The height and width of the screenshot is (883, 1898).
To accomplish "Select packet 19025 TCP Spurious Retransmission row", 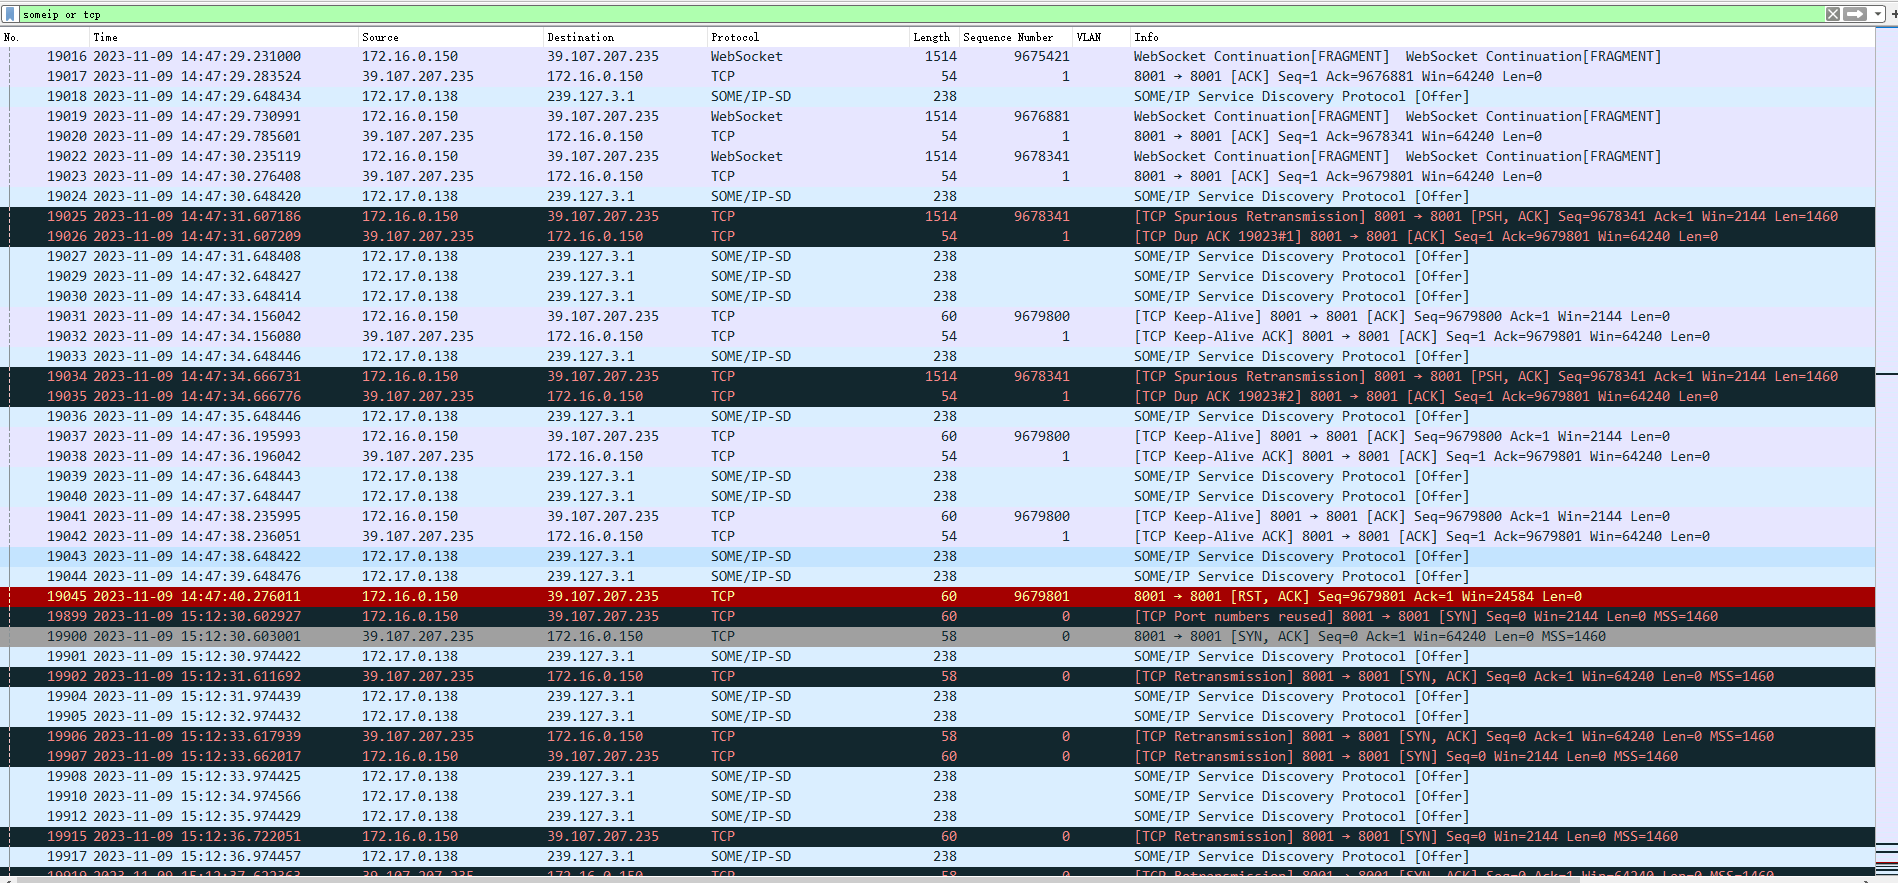I will pos(938,217).
